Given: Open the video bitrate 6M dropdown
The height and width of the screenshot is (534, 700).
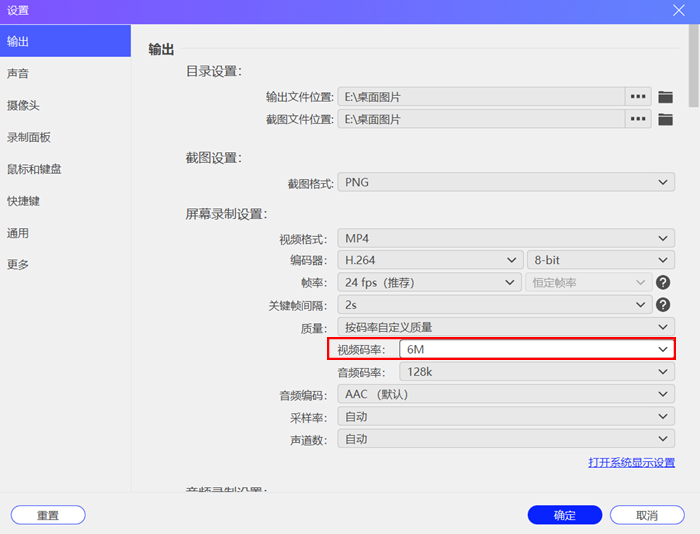Looking at the screenshot, I should pos(537,349).
